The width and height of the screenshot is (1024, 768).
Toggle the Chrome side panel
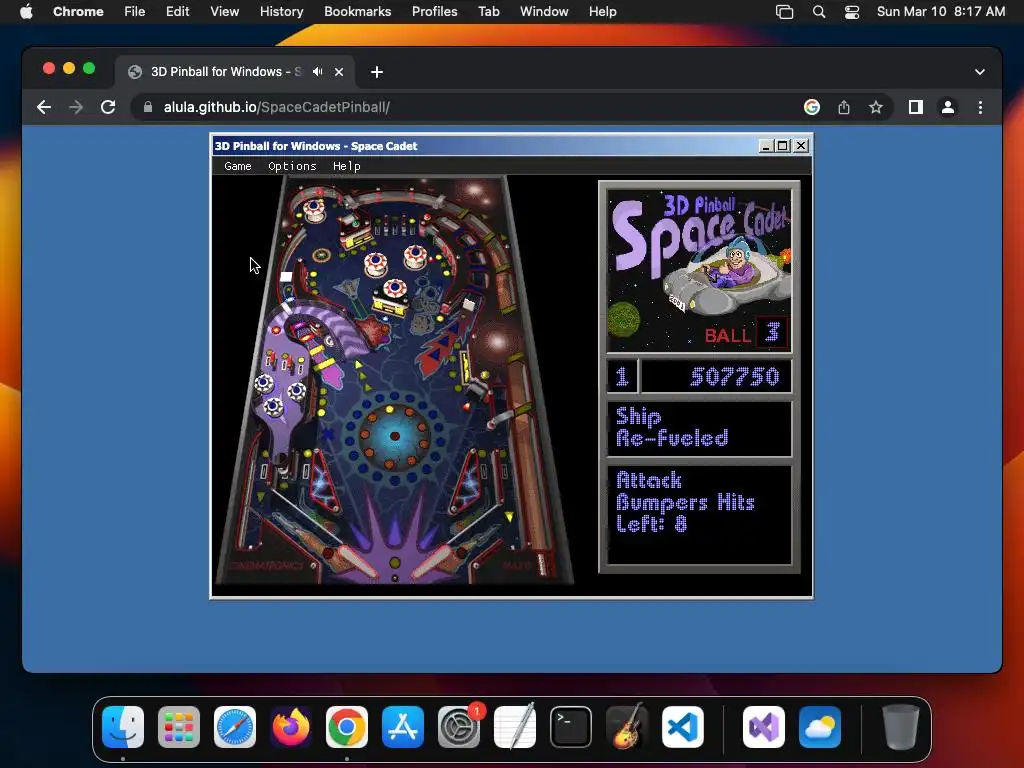916,107
